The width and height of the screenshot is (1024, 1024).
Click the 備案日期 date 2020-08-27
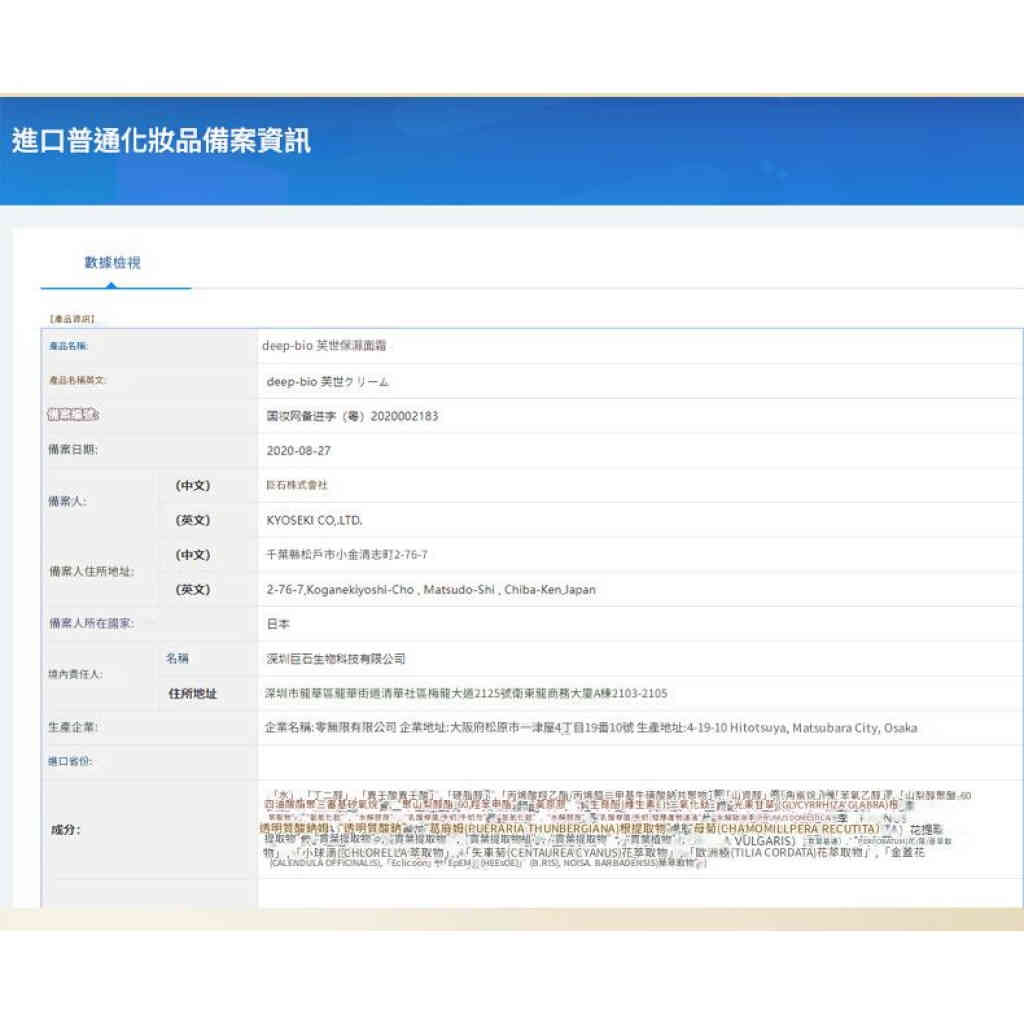pos(290,451)
